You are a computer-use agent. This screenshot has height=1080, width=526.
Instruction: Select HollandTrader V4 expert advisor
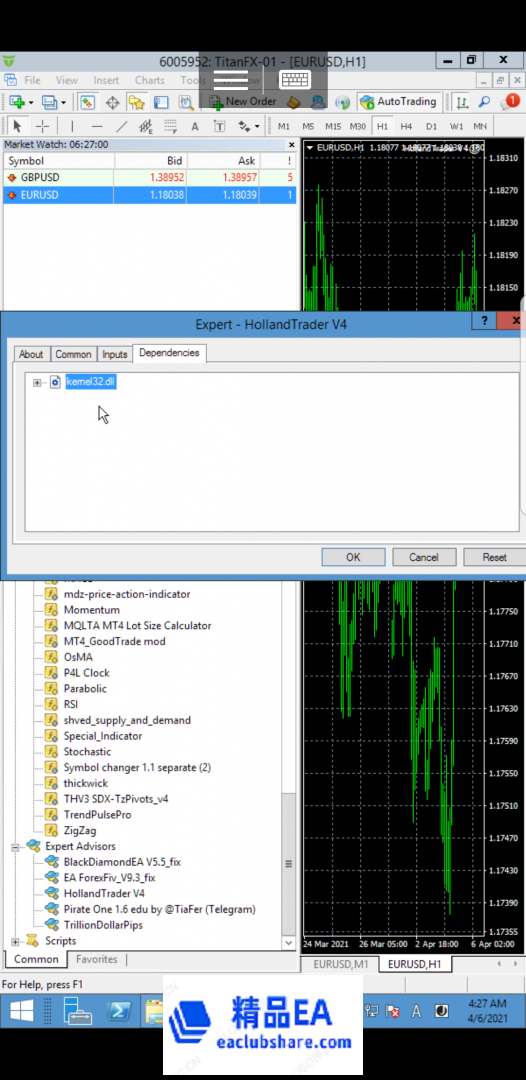tap(104, 893)
